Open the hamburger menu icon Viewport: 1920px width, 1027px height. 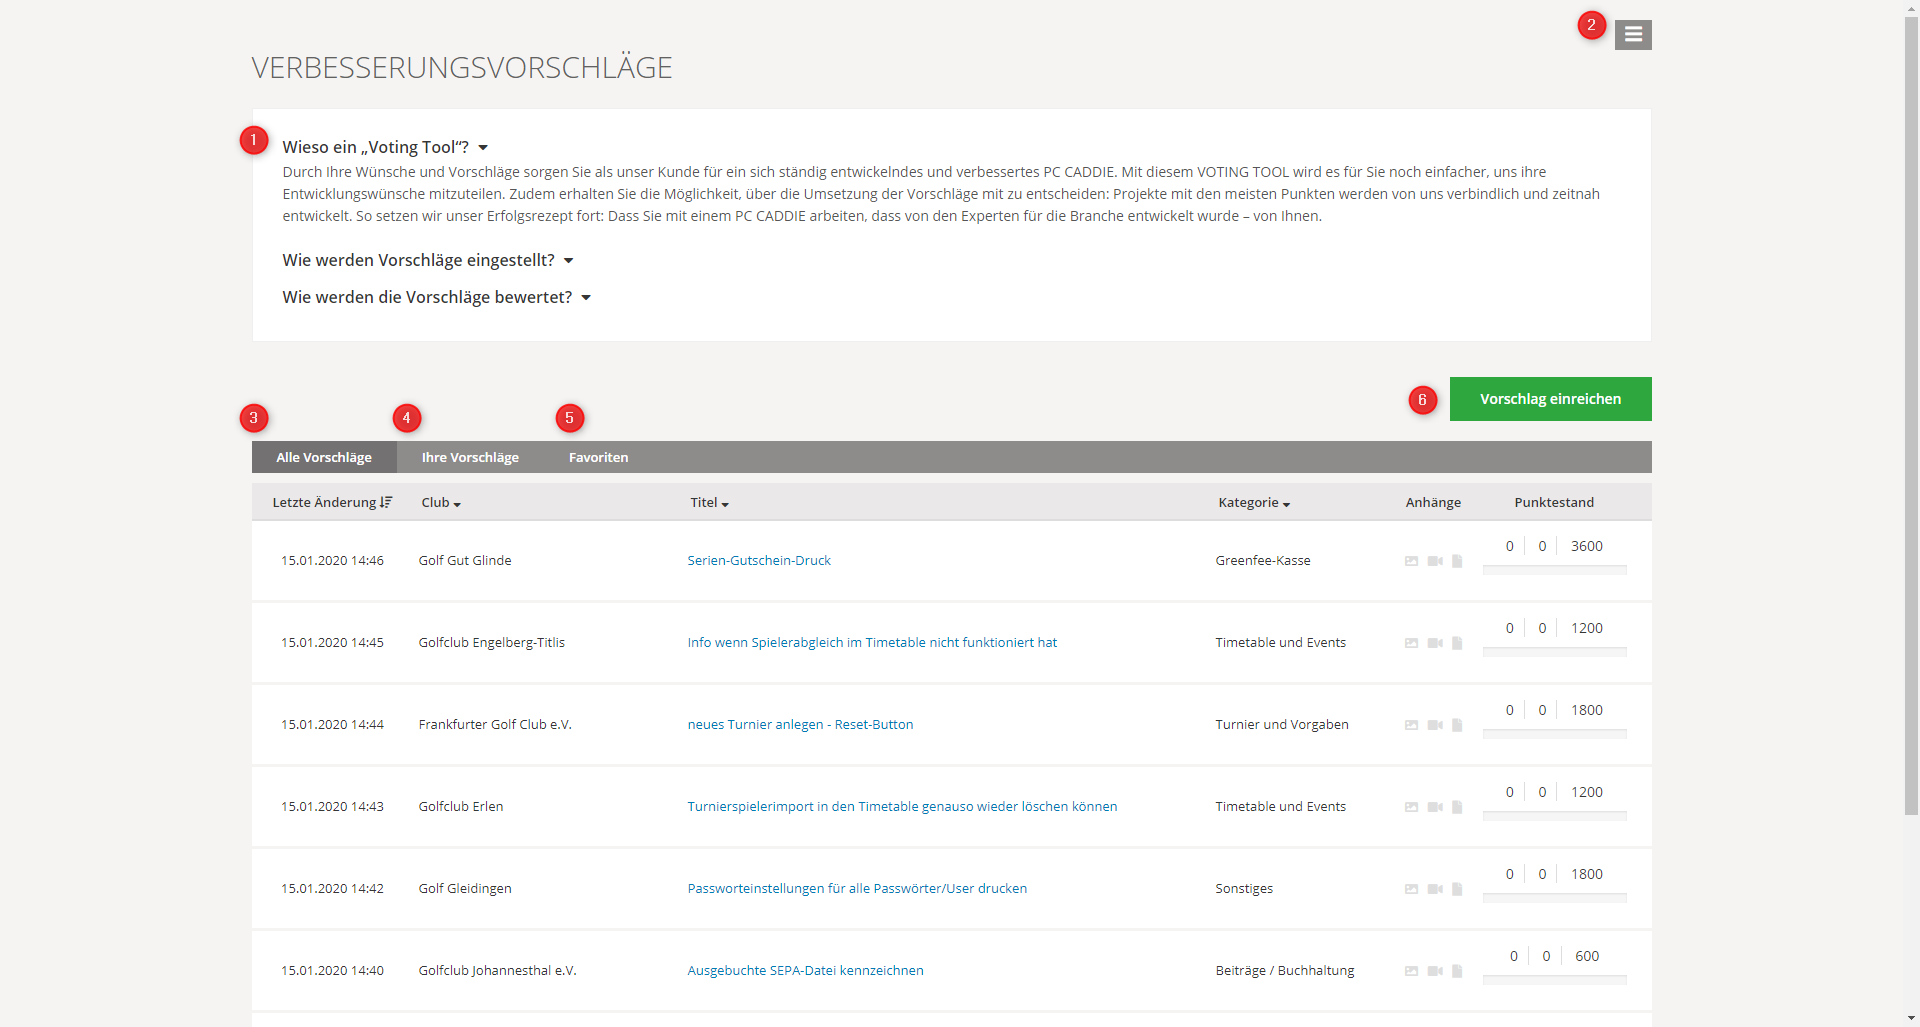[1632, 35]
